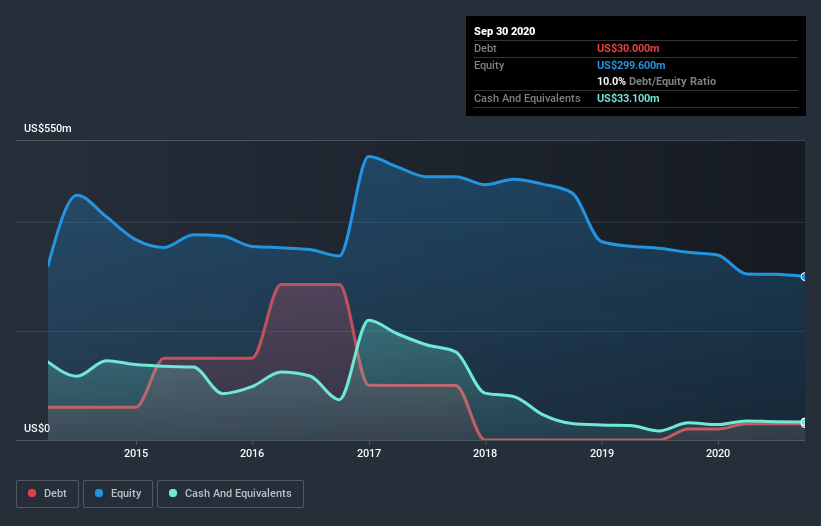The height and width of the screenshot is (526, 821).
Task: Click the US$0 y-axis label
Action: 37,428
